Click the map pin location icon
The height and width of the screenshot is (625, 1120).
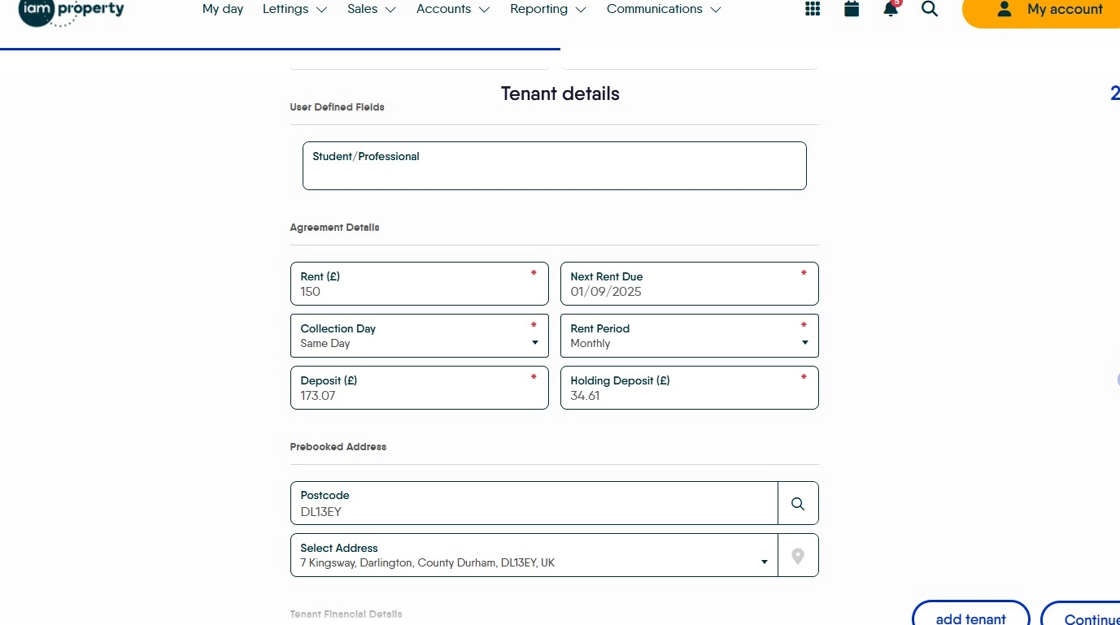pos(797,556)
